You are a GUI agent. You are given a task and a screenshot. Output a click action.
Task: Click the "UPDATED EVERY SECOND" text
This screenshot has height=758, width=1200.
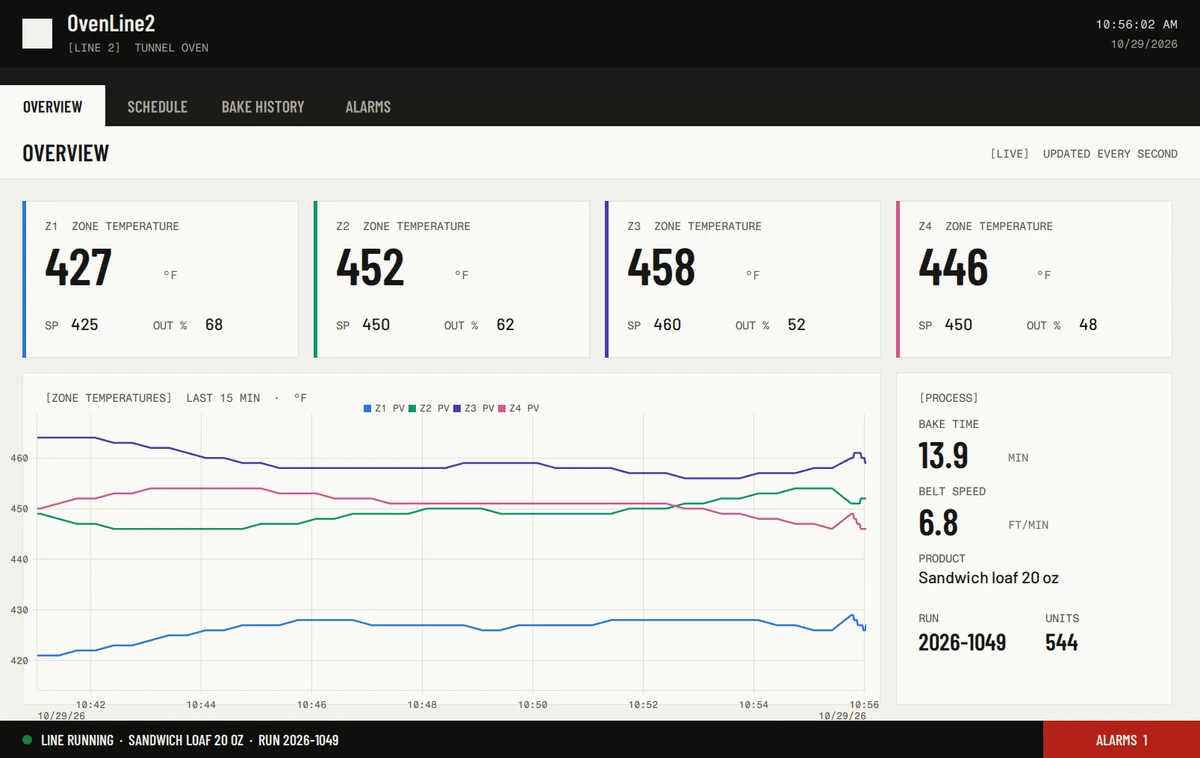click(x=1110, y=154)
